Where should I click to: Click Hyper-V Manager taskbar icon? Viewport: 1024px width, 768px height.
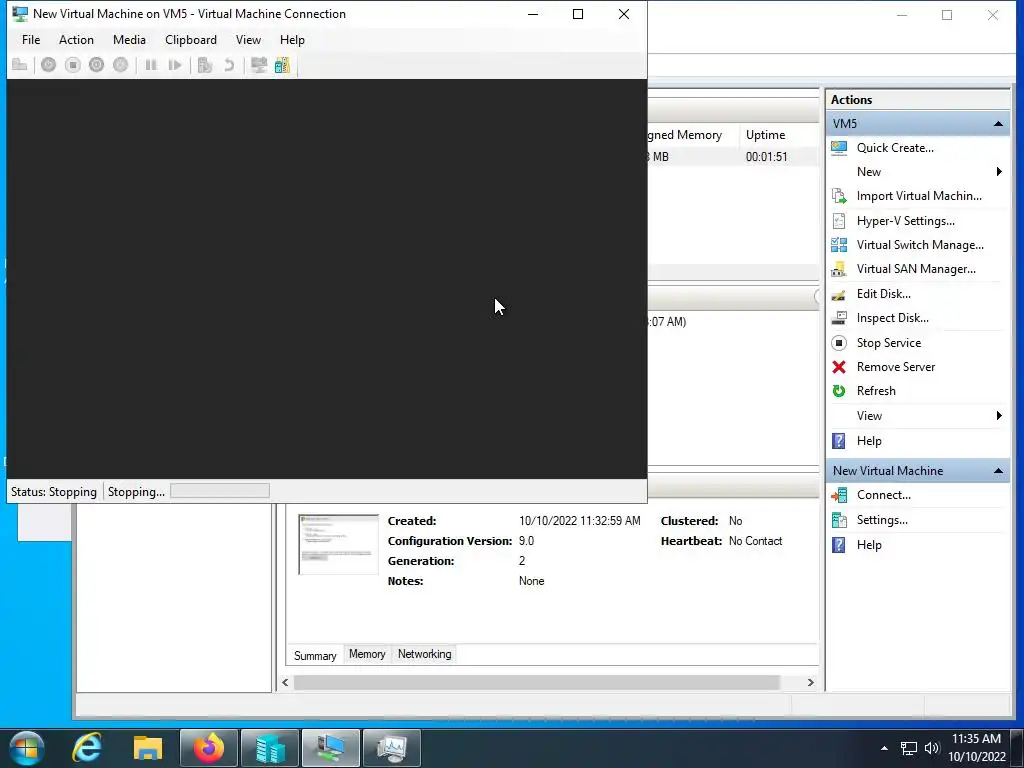[x=270, y=748]
